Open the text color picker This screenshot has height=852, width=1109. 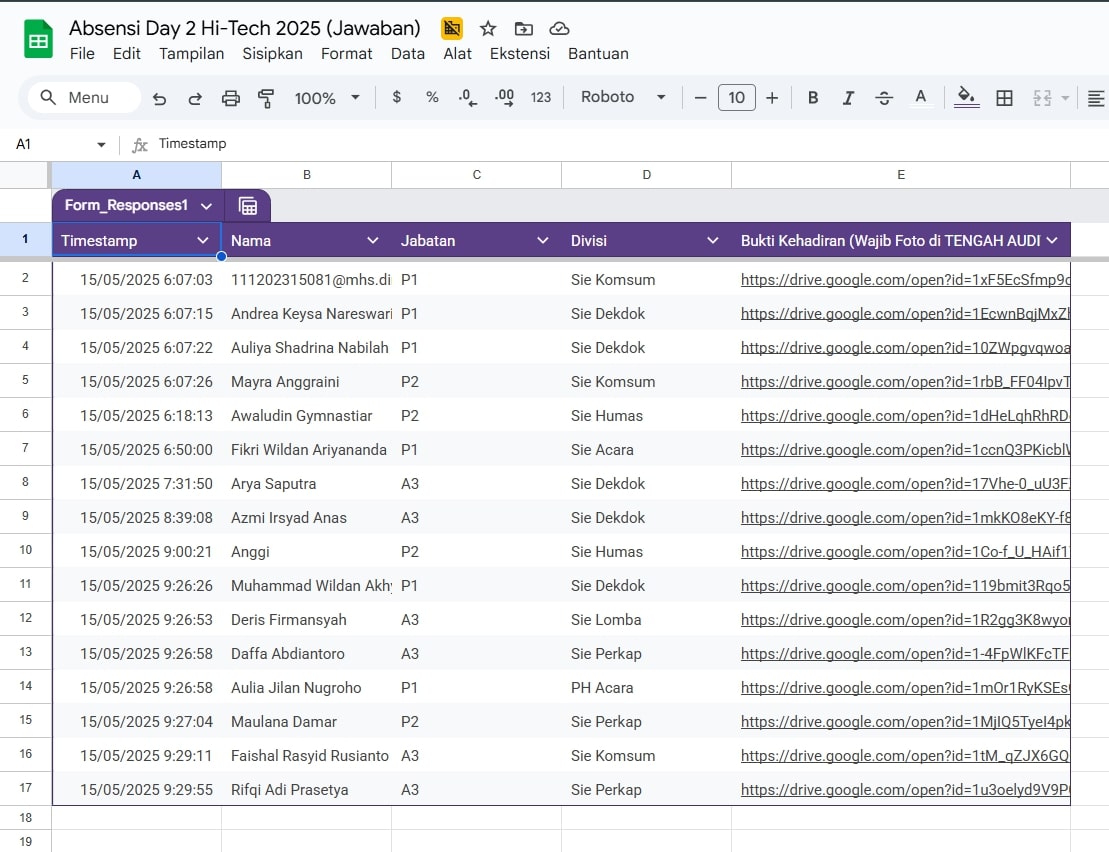click(920, 98)
